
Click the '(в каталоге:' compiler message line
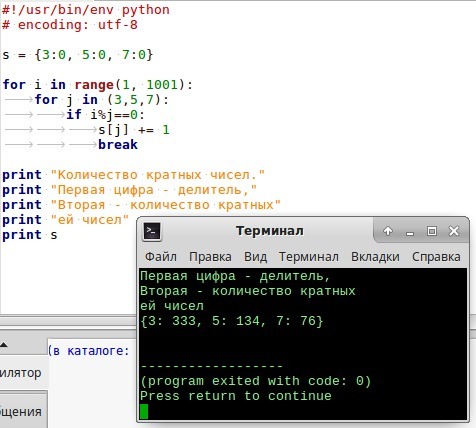(x=89, y=351)
